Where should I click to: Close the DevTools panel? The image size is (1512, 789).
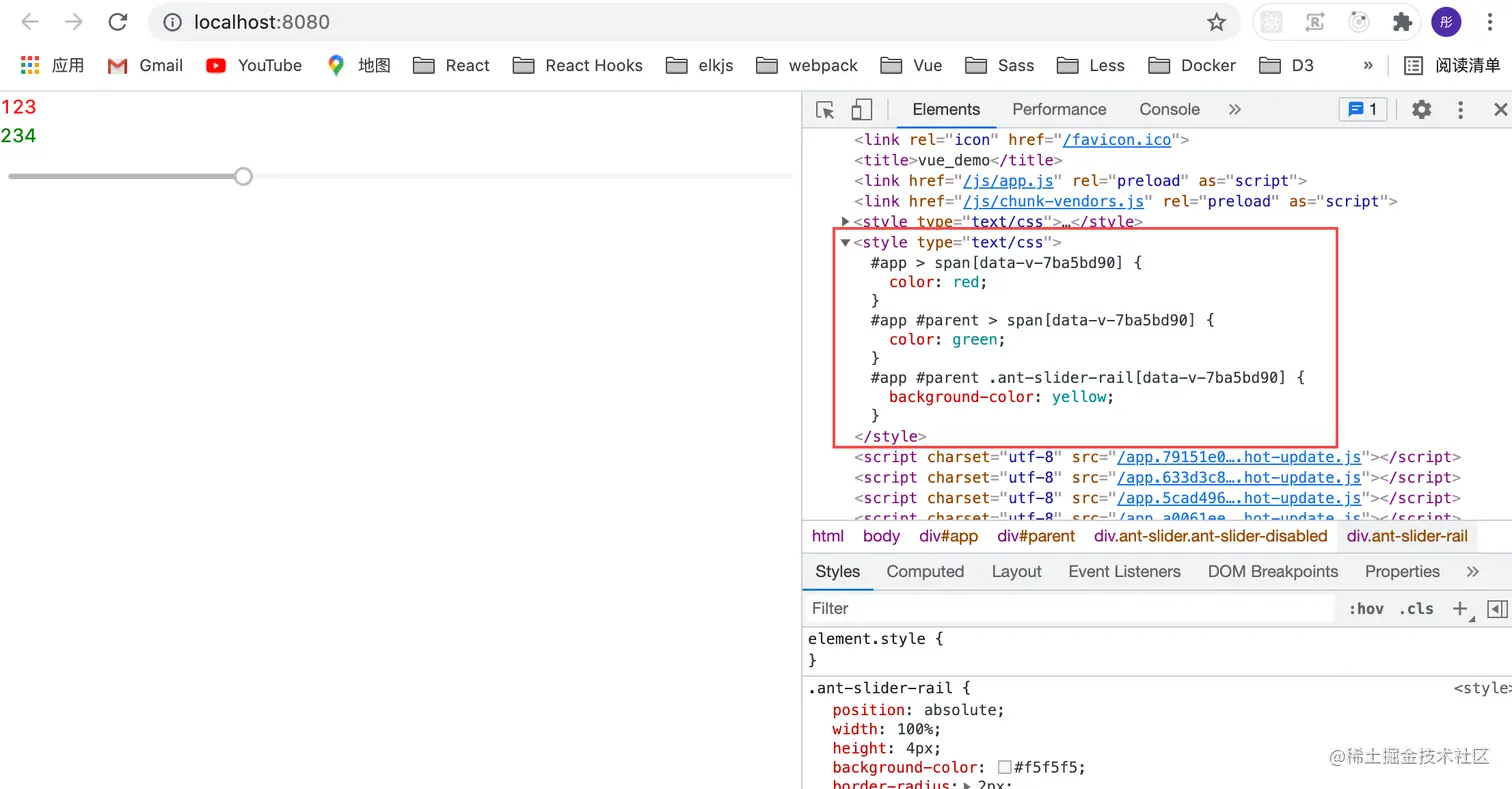pyautogui.click(x=1500, y=110)
